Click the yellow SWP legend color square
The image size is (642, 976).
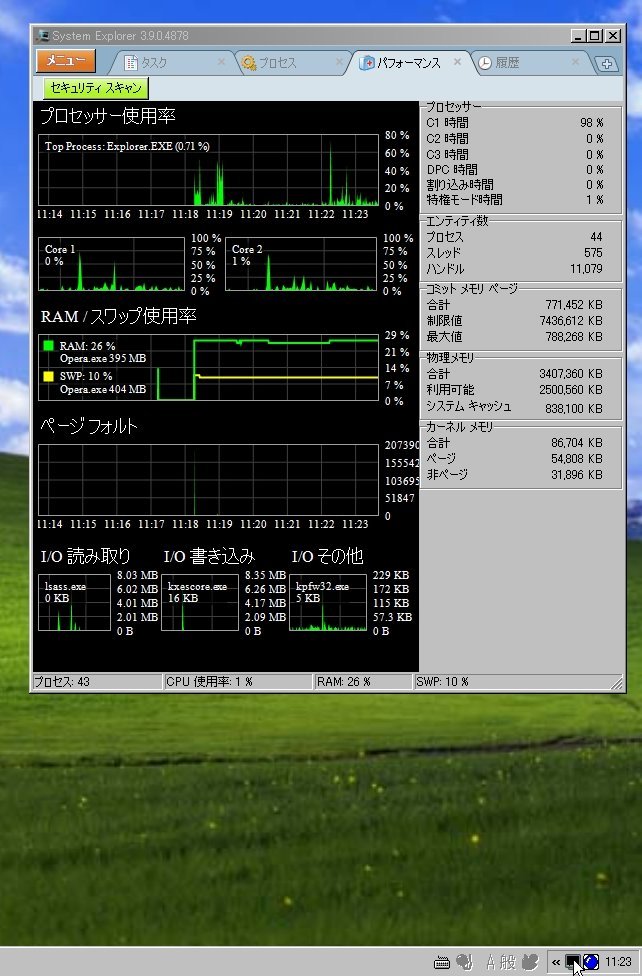(x=48, y=376)
